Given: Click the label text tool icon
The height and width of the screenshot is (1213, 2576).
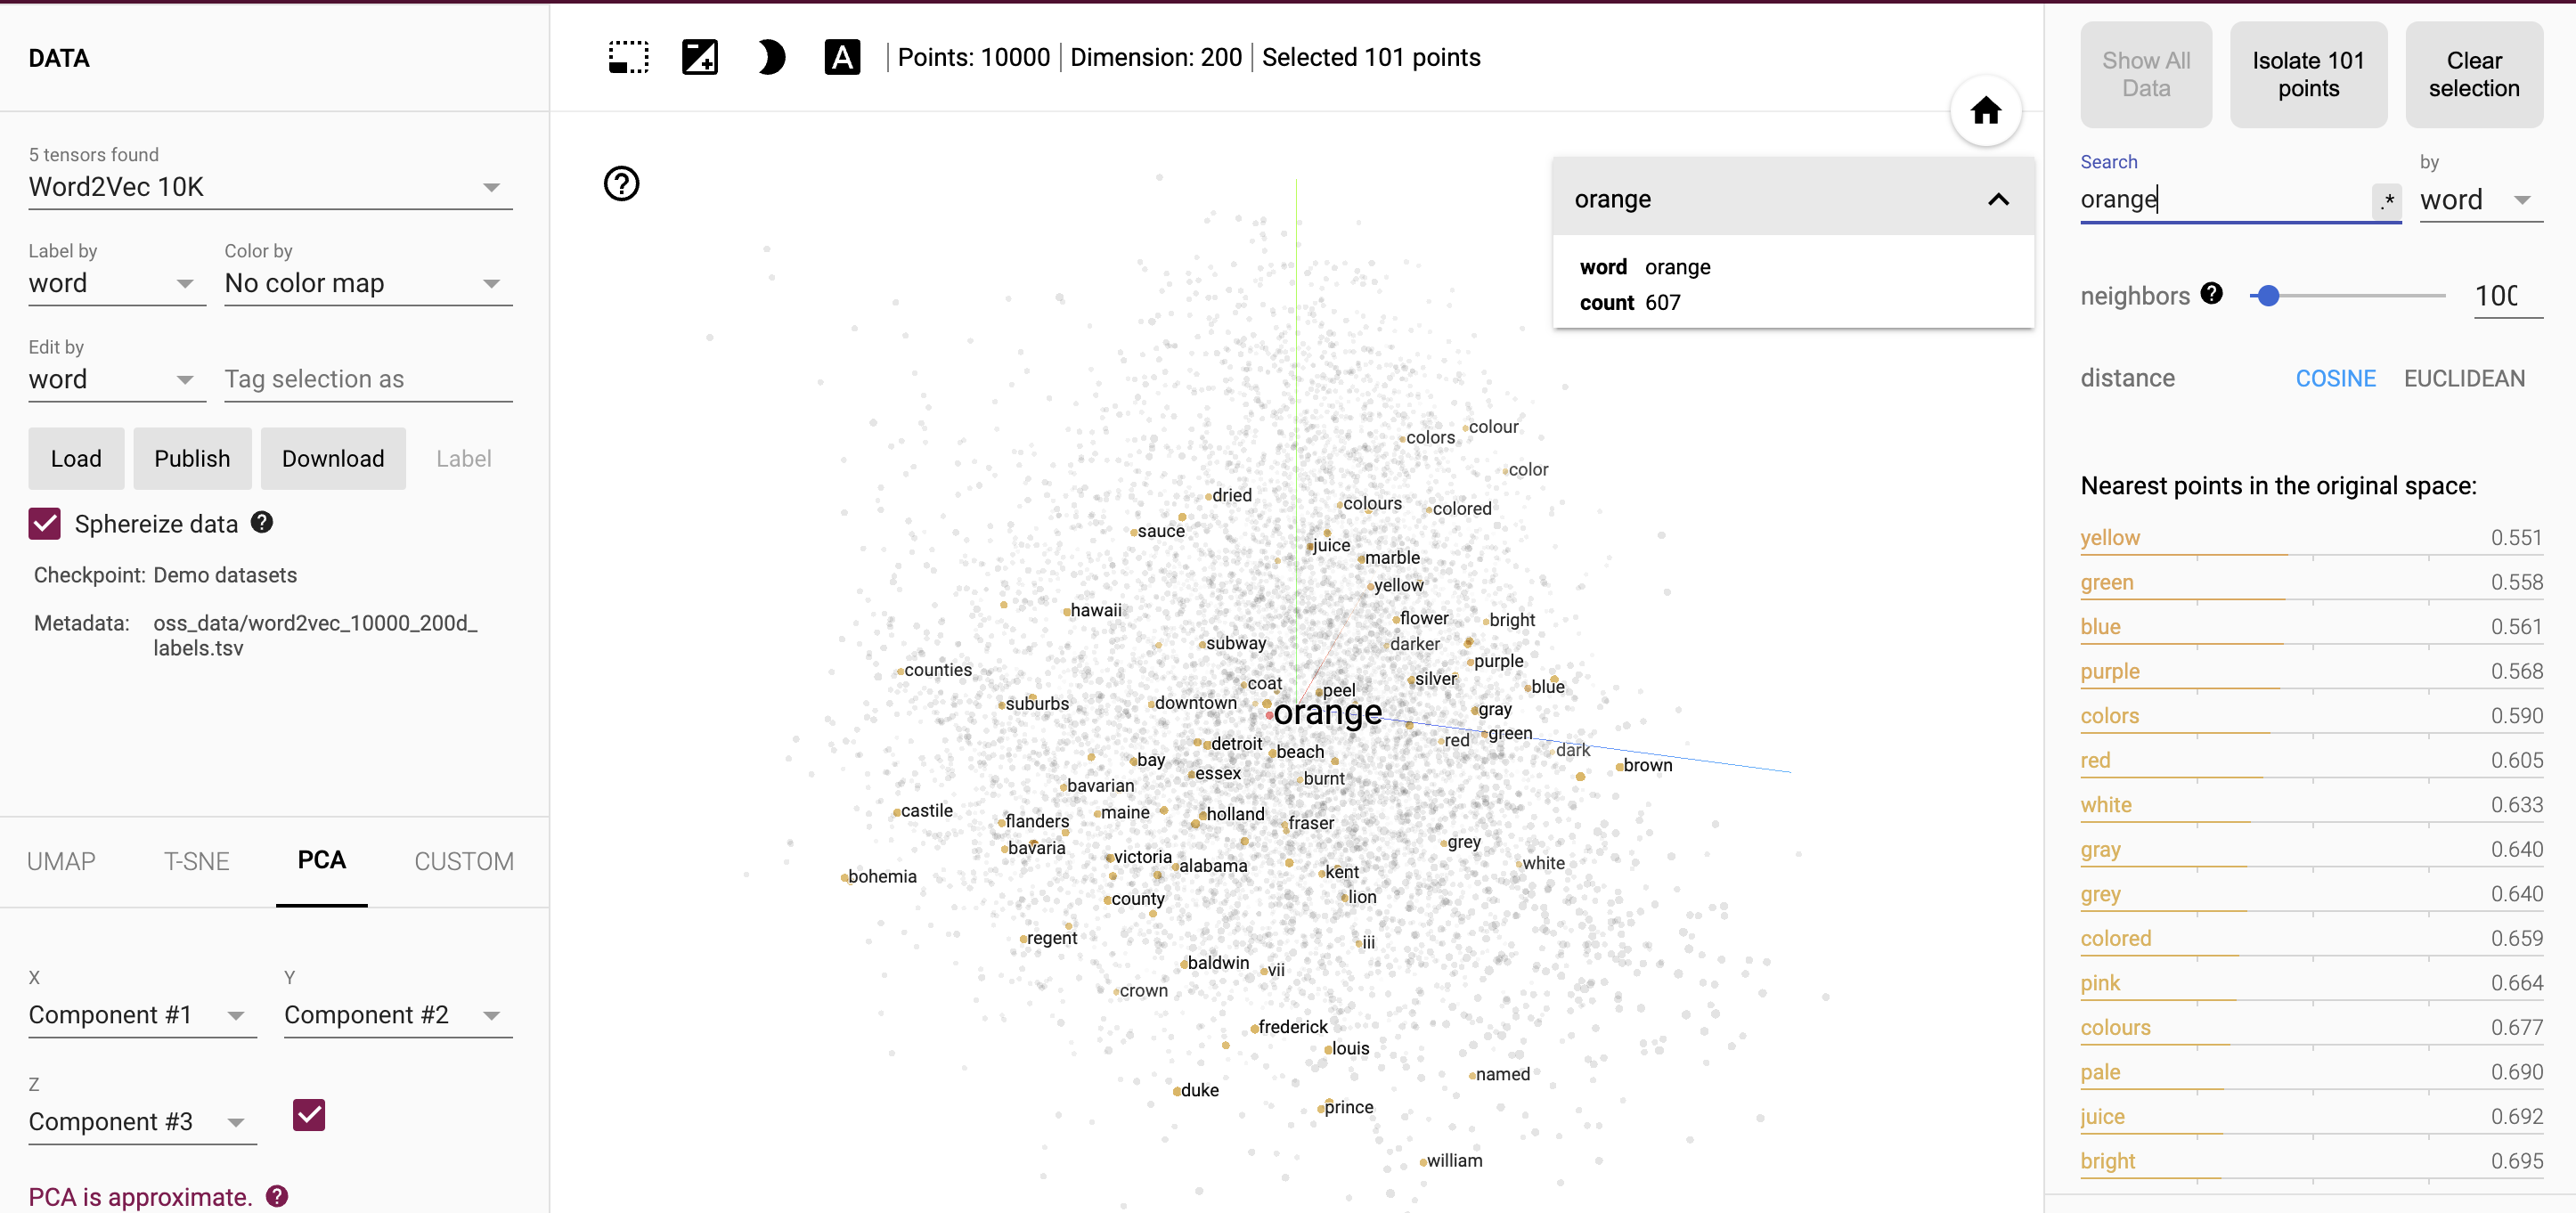Looking at the screenshot, I should (x=843, y=59).
